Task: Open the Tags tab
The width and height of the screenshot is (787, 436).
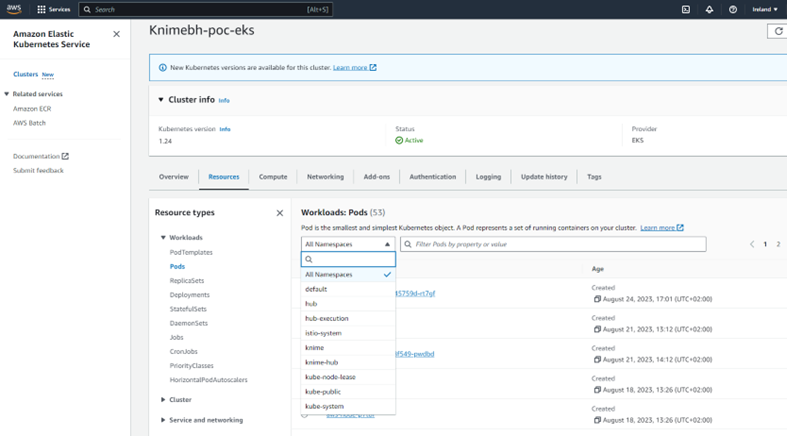Action: pyautogui.click(x=594, y=177)
